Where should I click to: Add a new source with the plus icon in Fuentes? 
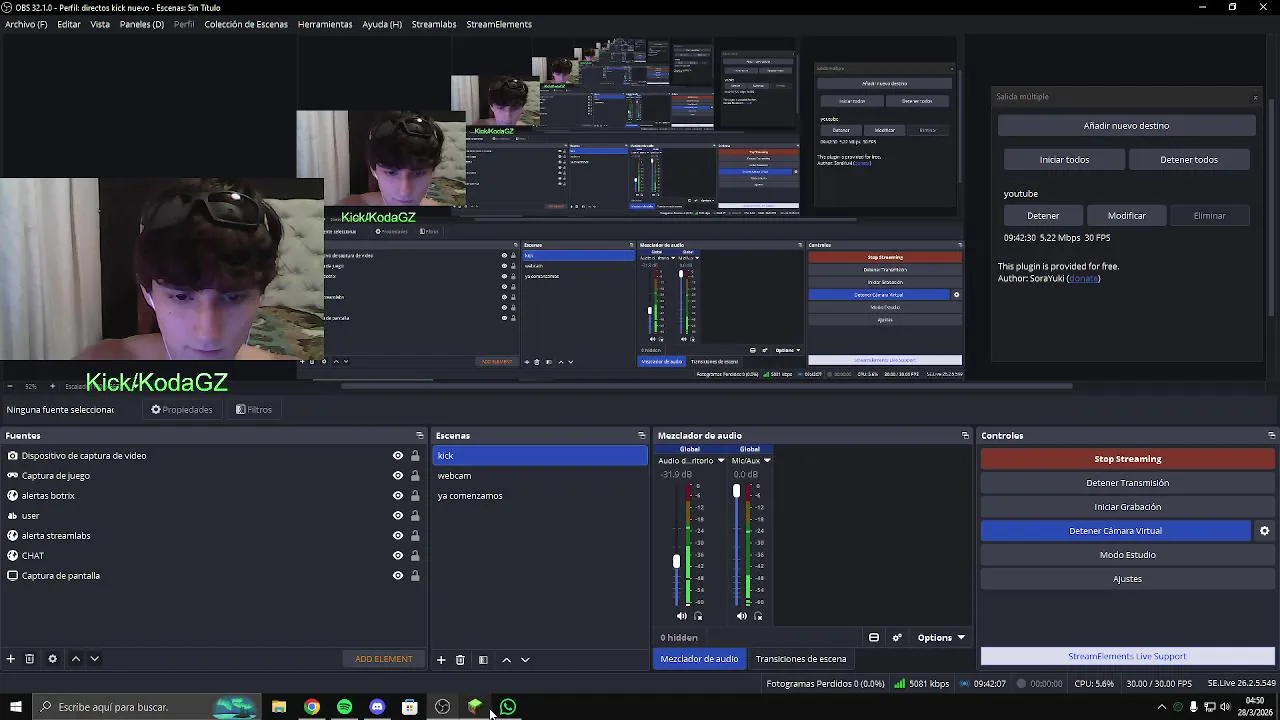(11, 659)
